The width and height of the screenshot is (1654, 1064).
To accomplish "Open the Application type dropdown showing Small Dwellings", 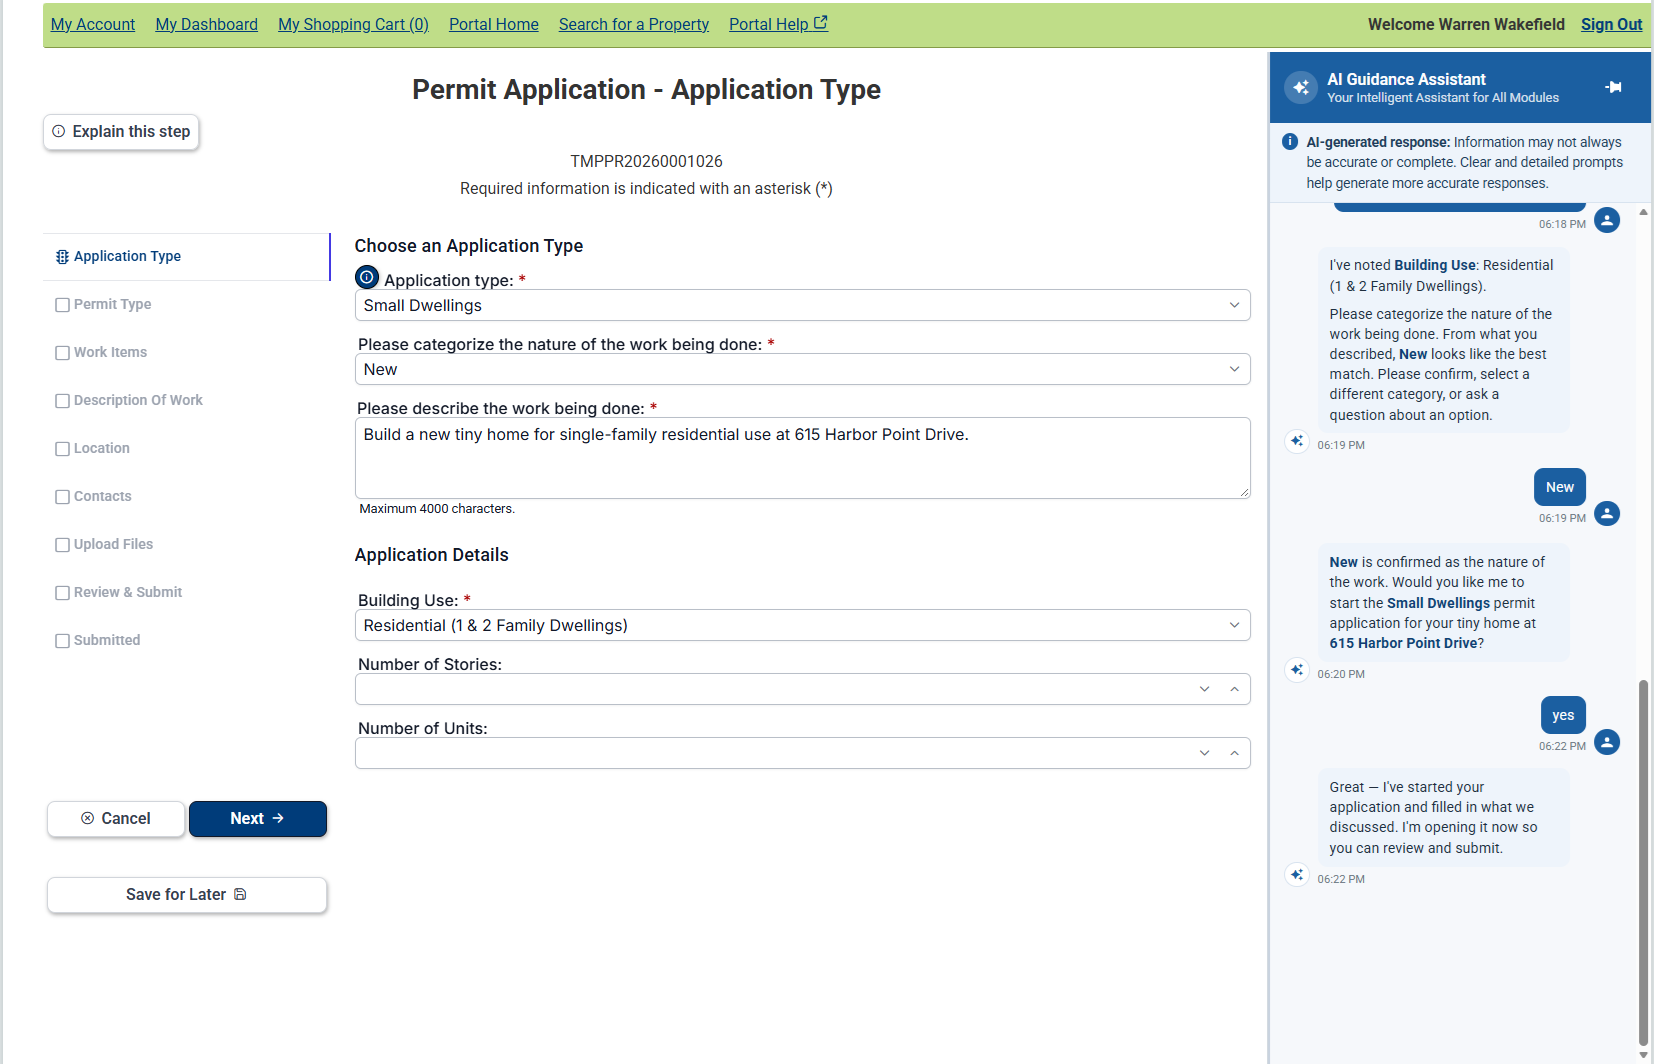I will (802, 305).
